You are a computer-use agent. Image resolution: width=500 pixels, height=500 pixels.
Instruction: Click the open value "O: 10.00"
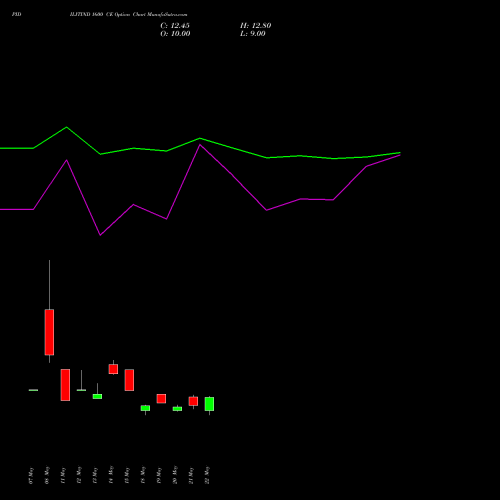[x=175, y=34]
